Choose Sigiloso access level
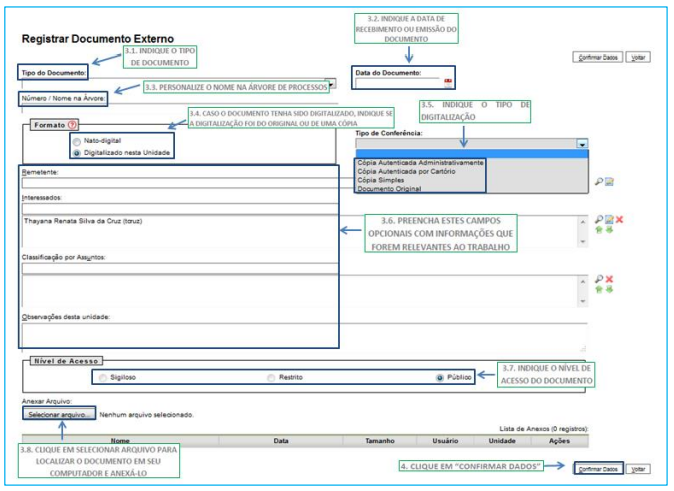The width and height of the screenshot is (674, 491). [x=101, y=377]
